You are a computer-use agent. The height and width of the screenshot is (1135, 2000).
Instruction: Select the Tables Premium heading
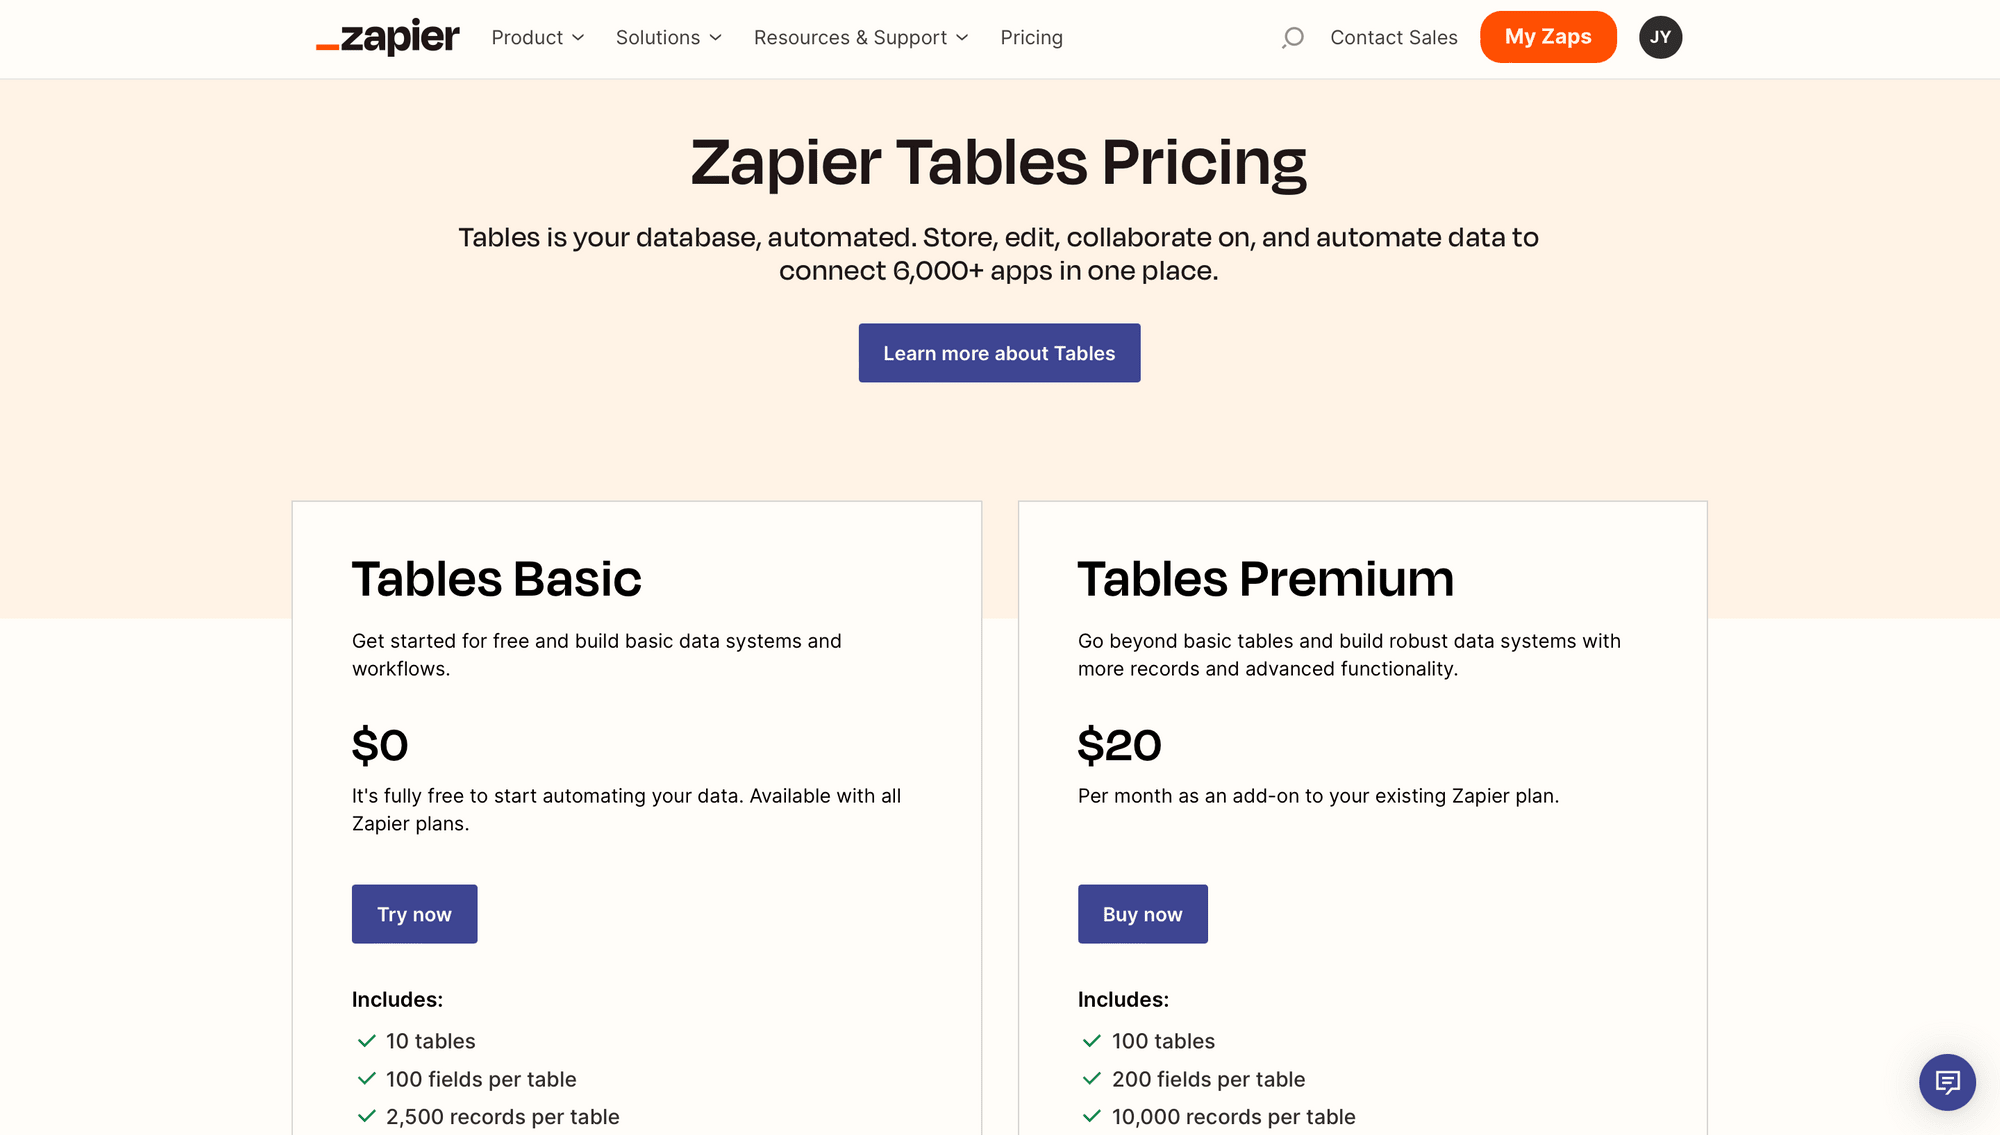click(x=1265, y=578)
